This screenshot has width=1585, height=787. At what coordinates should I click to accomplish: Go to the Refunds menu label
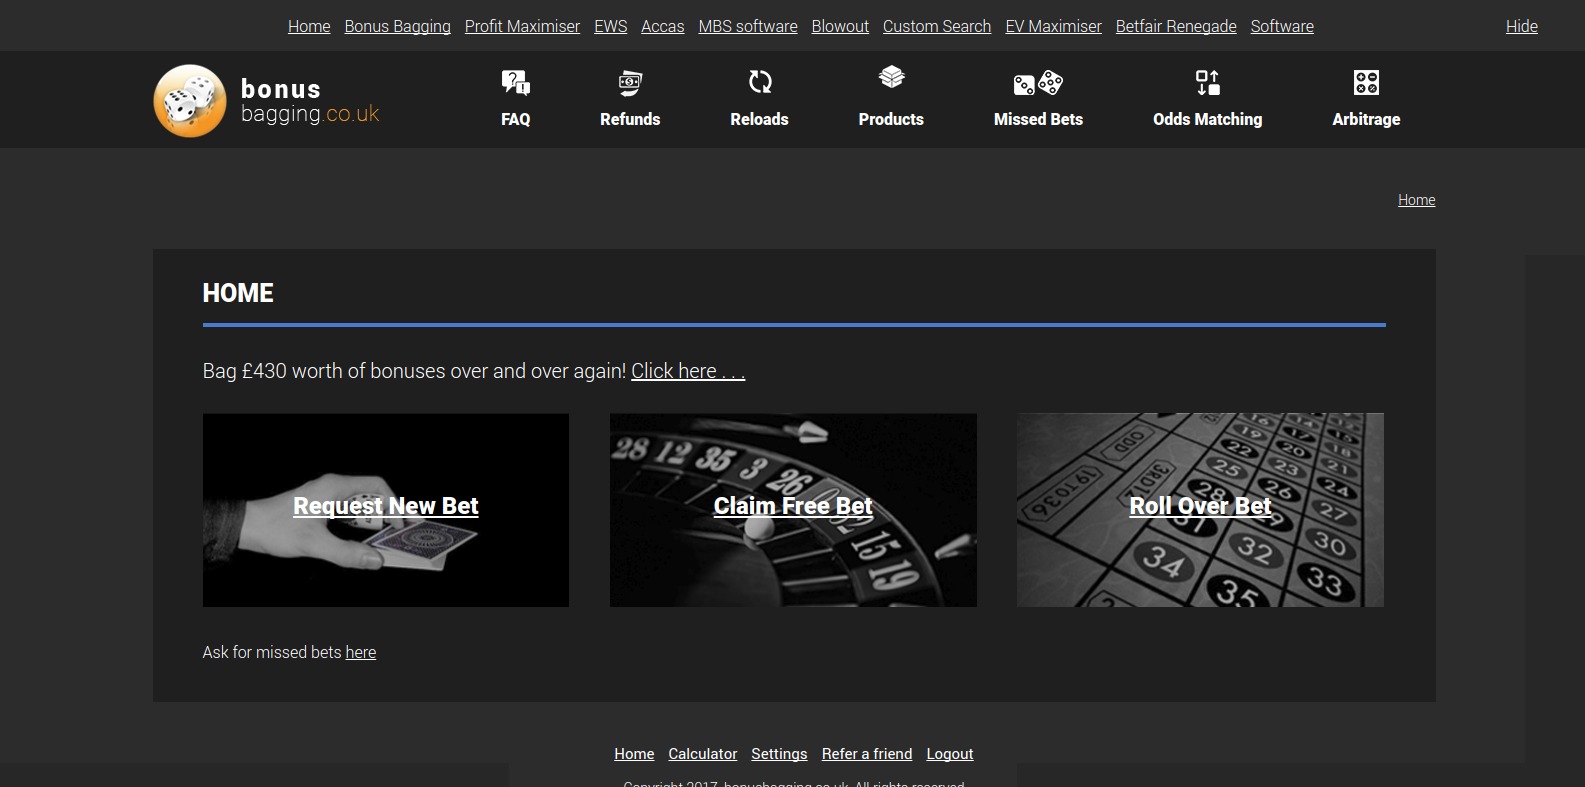(x=630, y=119)
